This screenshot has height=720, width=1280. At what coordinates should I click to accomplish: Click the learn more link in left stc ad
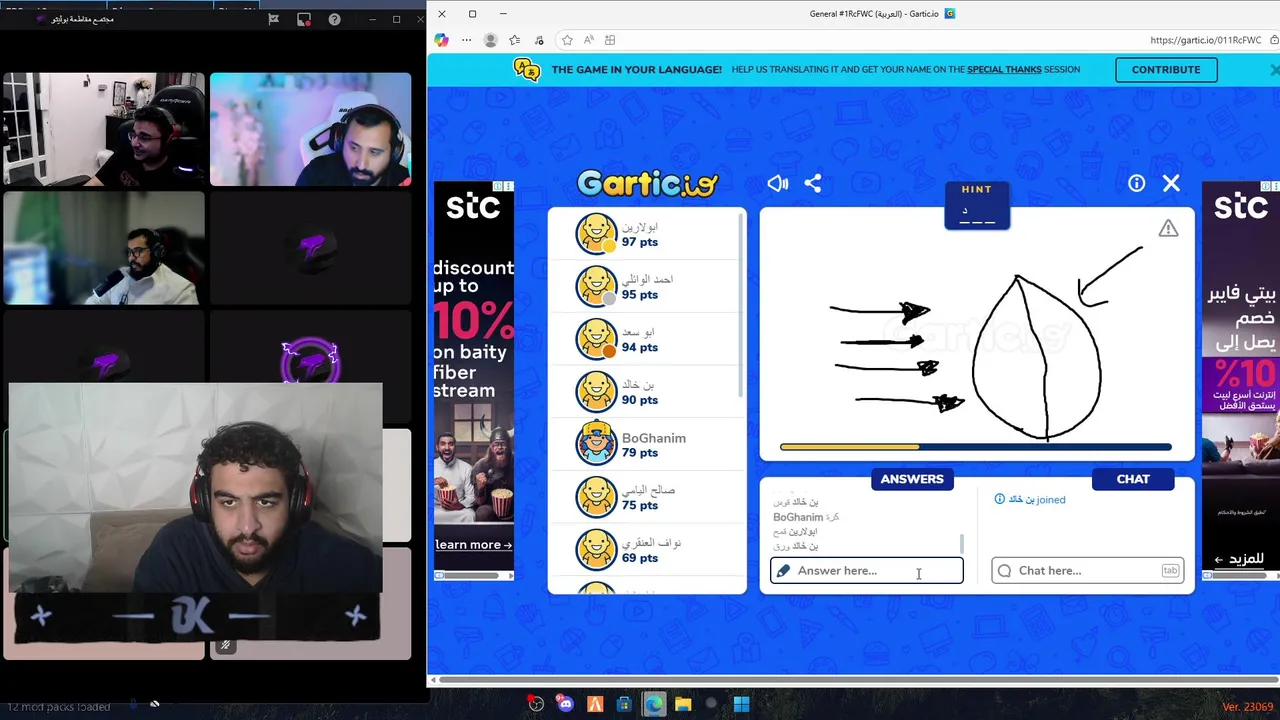(473, 545)
